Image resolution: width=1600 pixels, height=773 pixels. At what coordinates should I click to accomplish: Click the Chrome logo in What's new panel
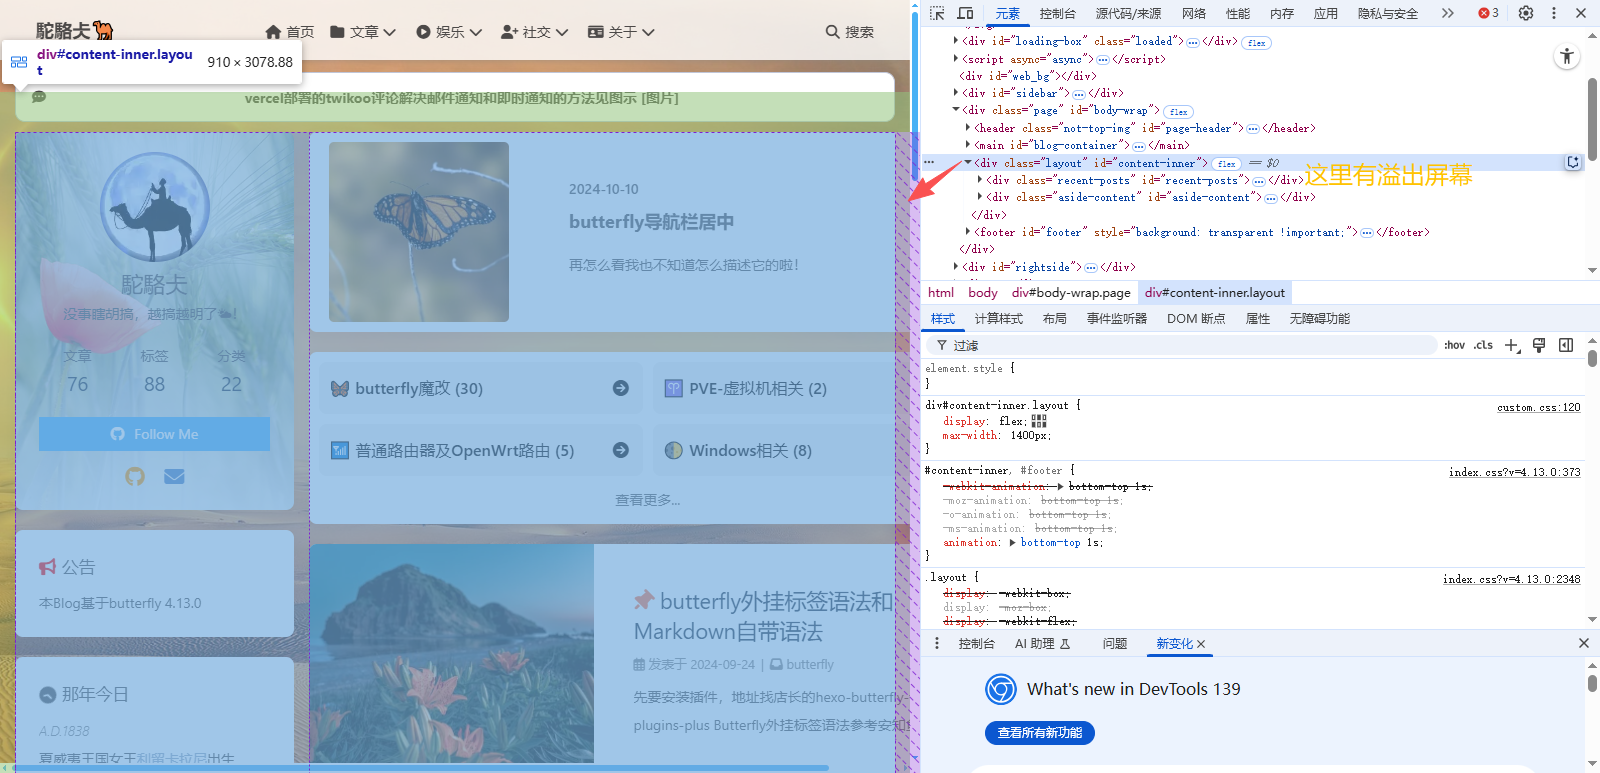[x=1001, y=689]
